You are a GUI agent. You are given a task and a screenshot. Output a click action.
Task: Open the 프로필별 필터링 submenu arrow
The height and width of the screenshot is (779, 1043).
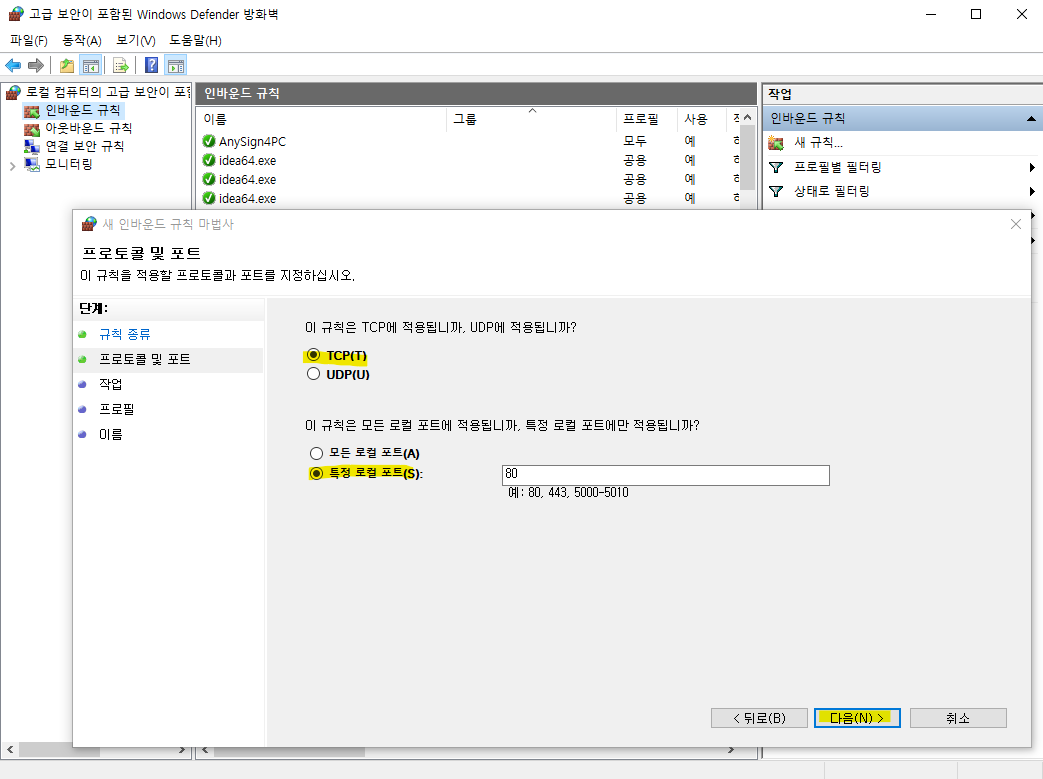[1031, 167]
